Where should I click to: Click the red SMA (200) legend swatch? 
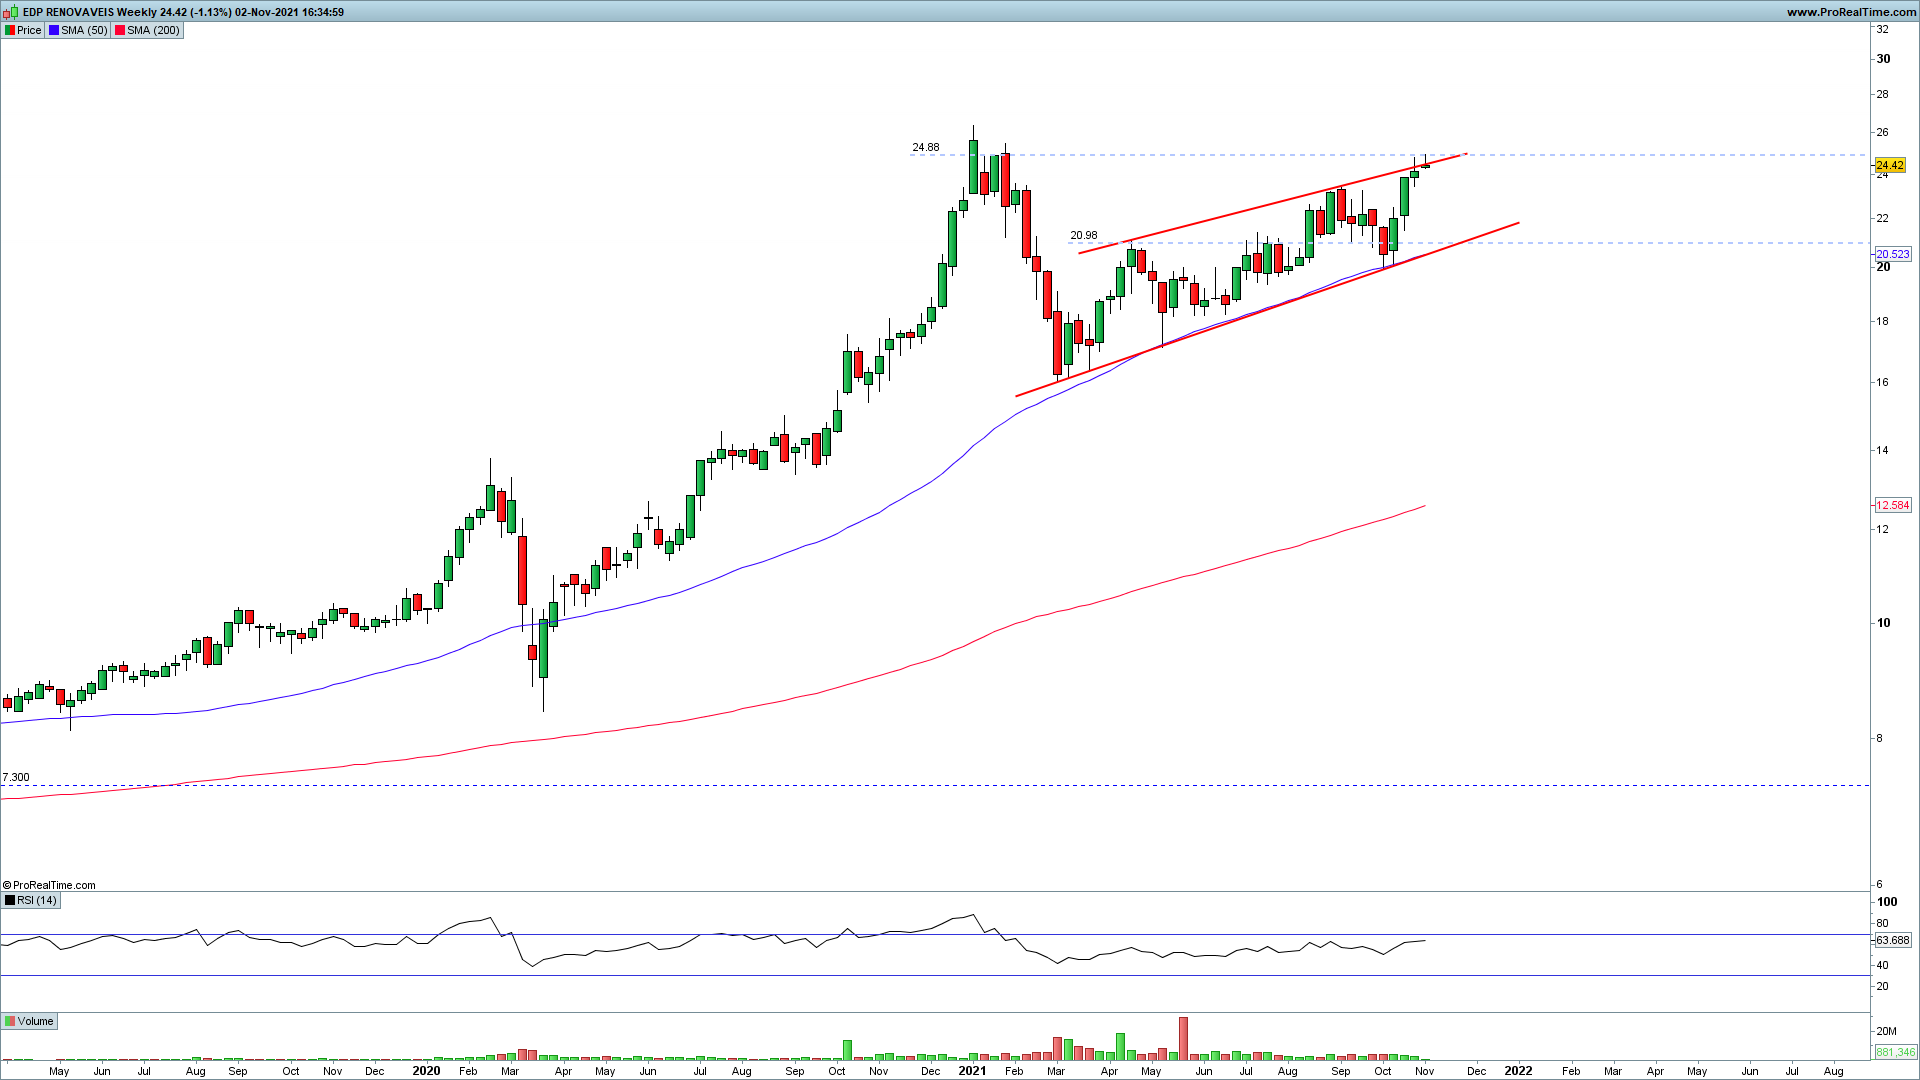coord(120,30)
